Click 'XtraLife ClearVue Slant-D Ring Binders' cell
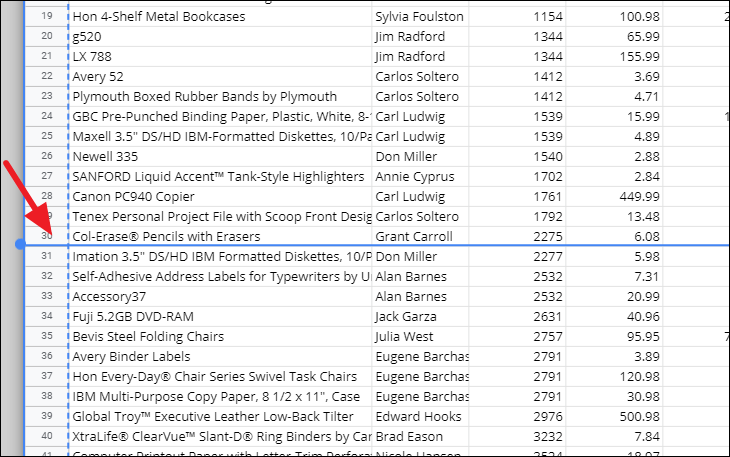The image size is (730, 457). (220, 437)
